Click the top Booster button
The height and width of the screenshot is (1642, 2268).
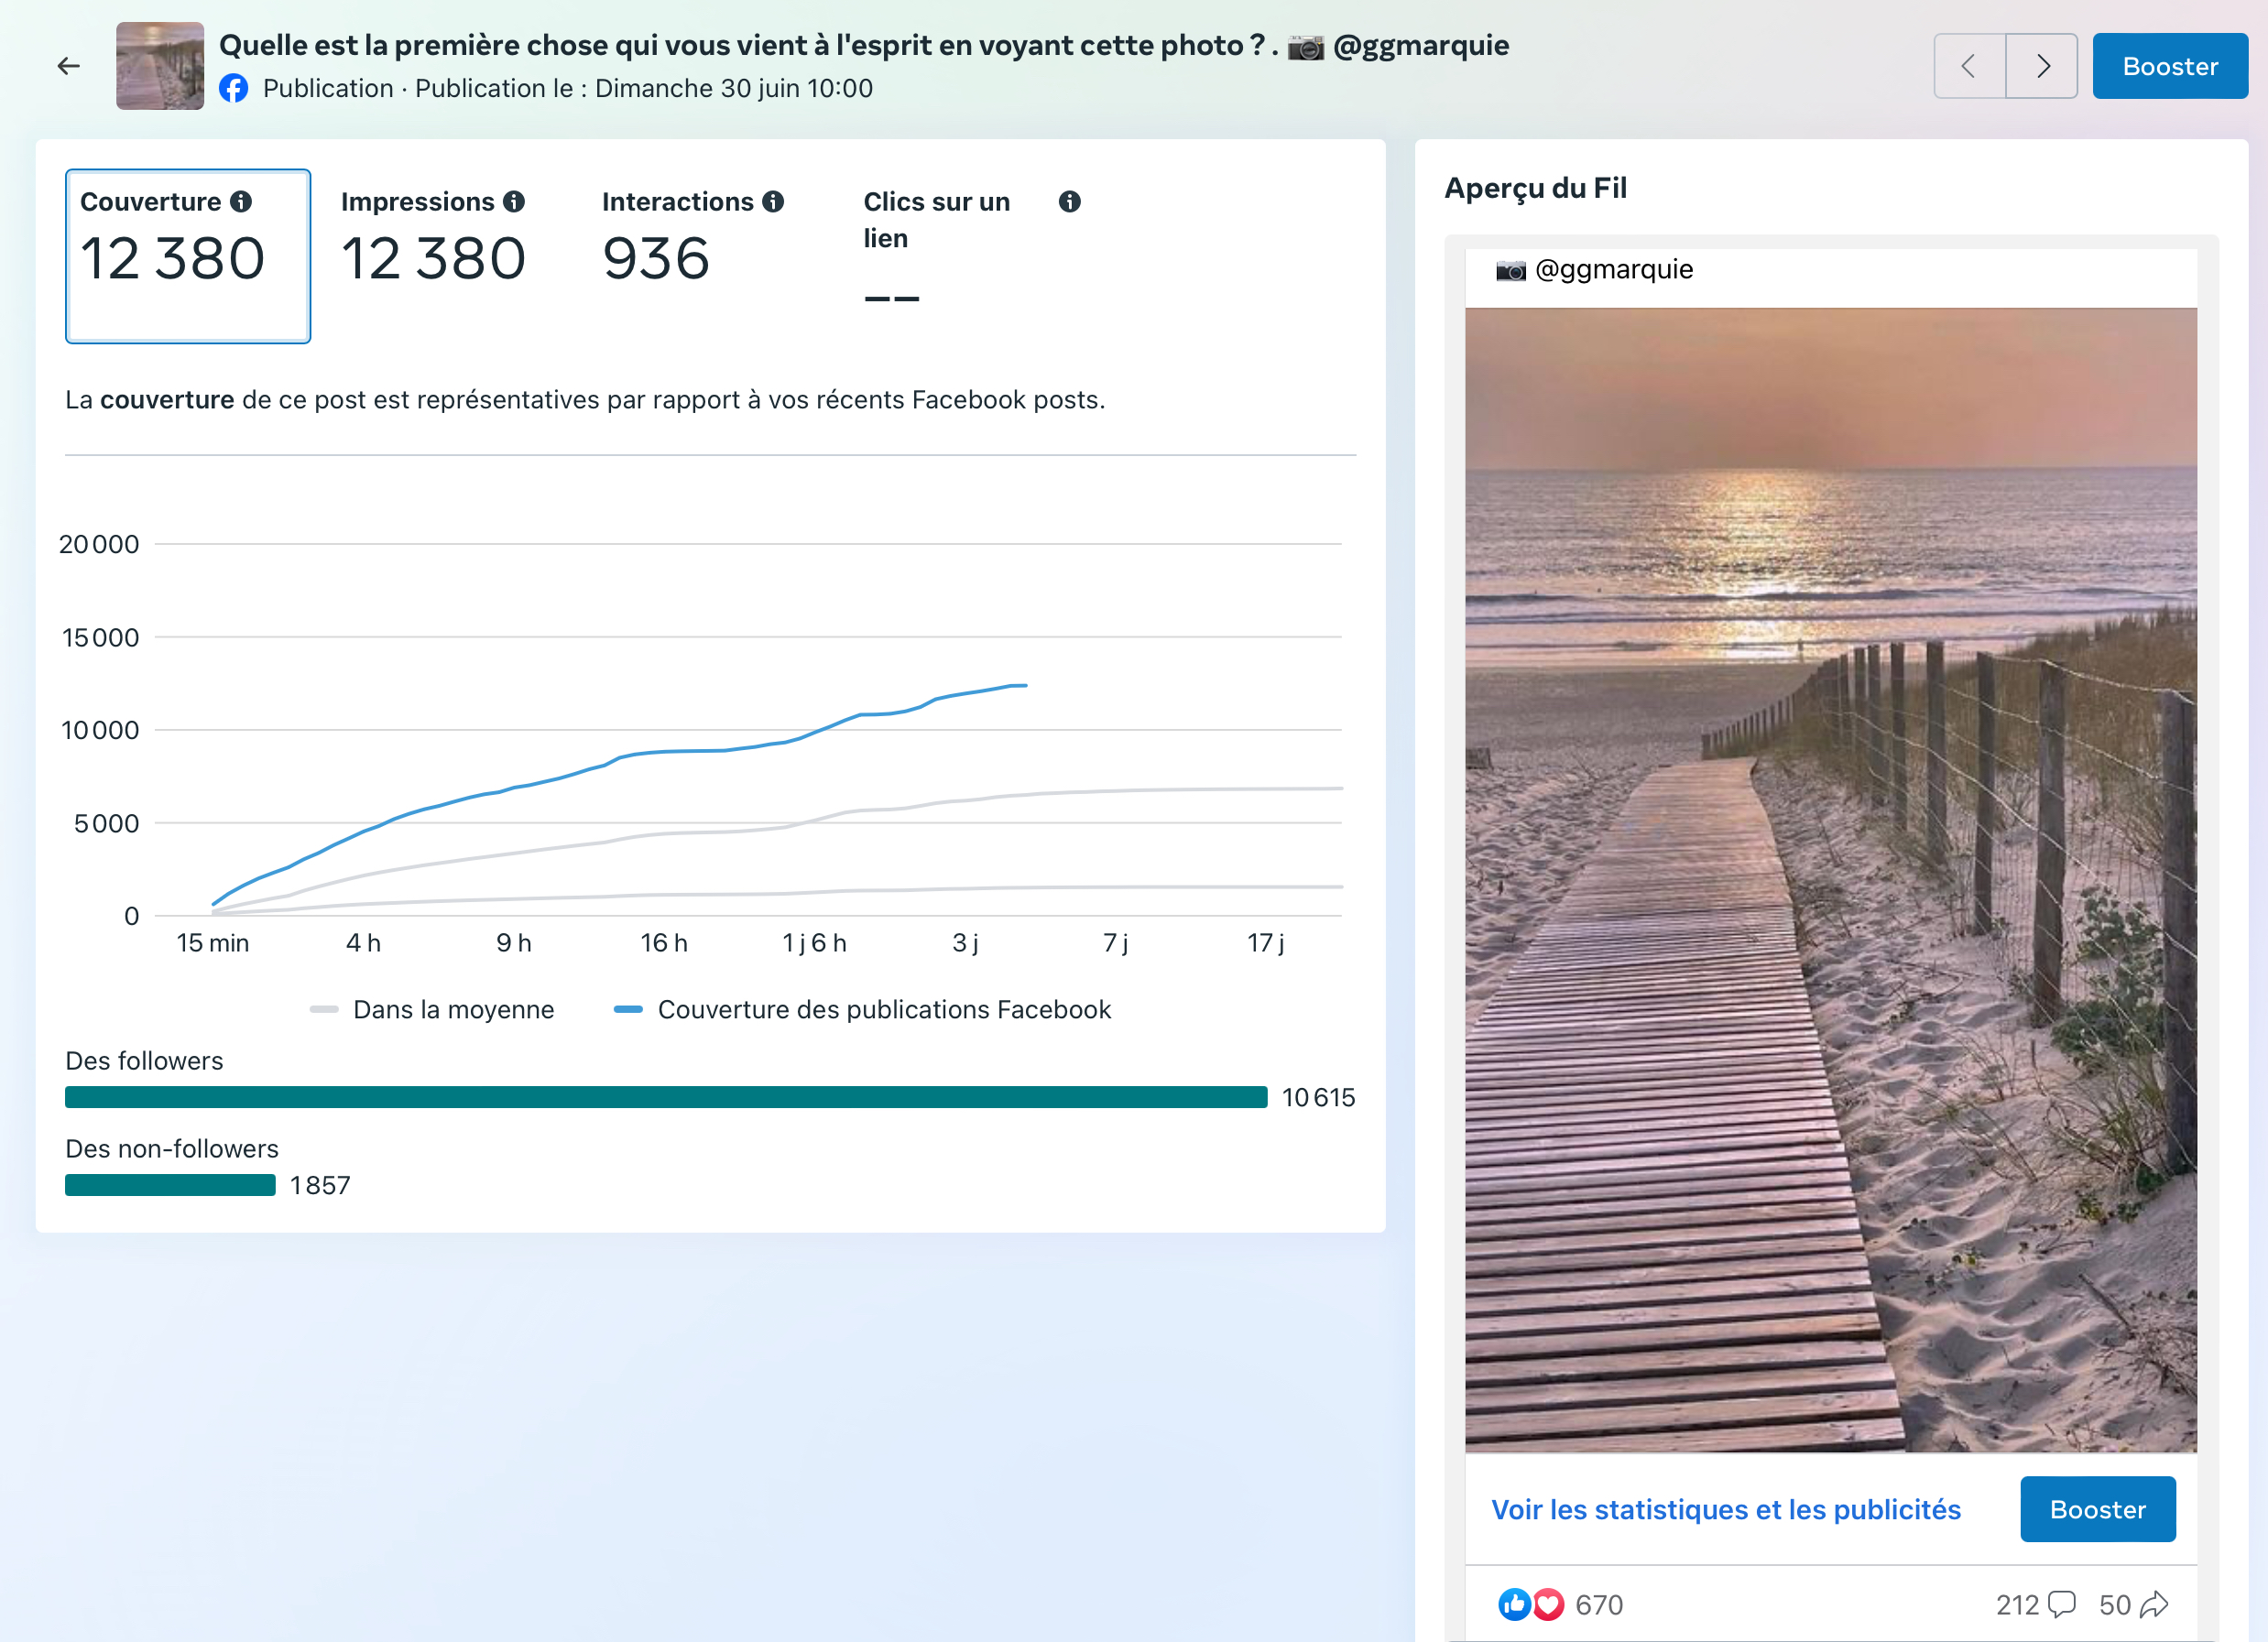click(x=2170, y=66)
